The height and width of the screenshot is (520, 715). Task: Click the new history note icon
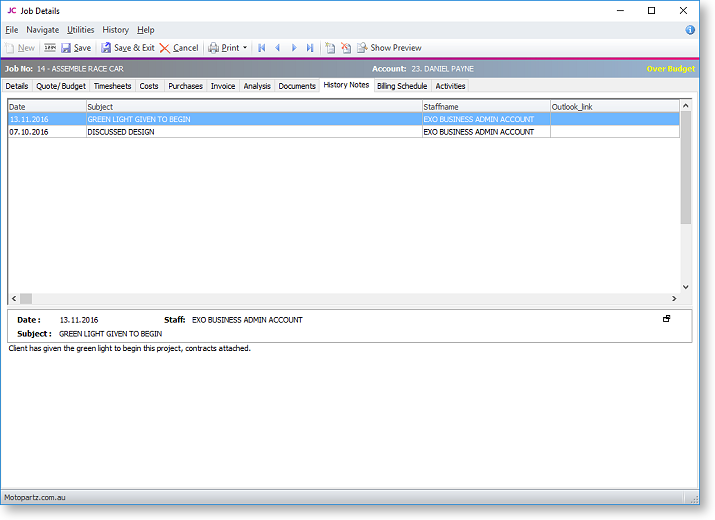(330, 48)
